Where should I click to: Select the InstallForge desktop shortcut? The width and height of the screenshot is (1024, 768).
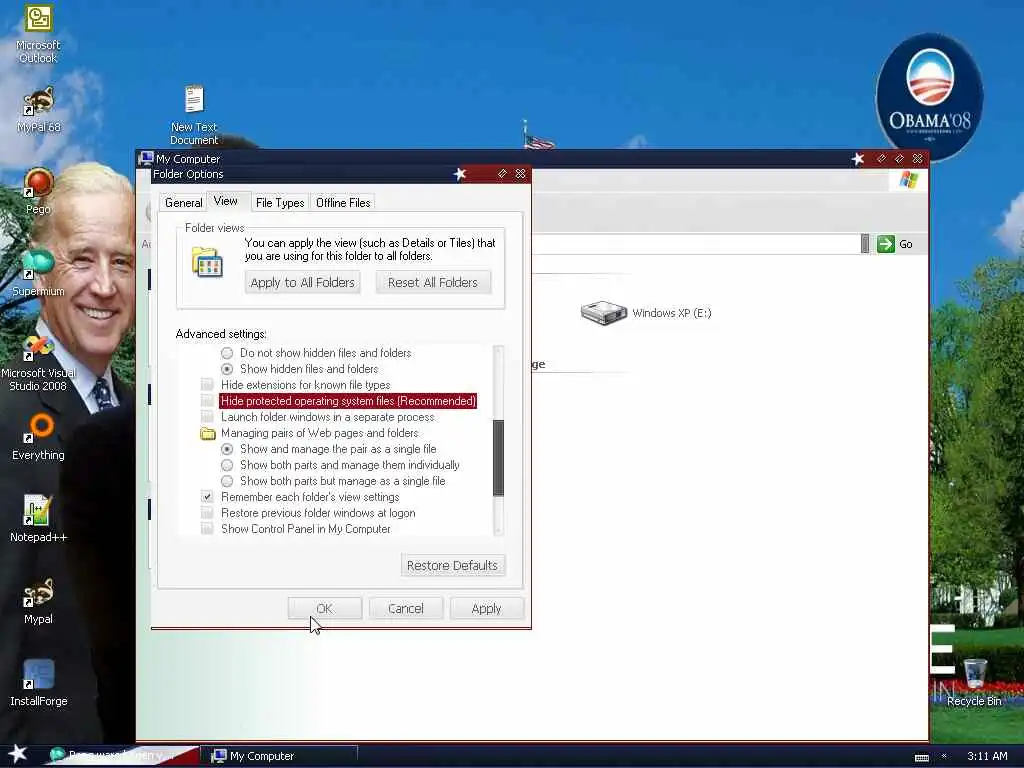(38, 683)
